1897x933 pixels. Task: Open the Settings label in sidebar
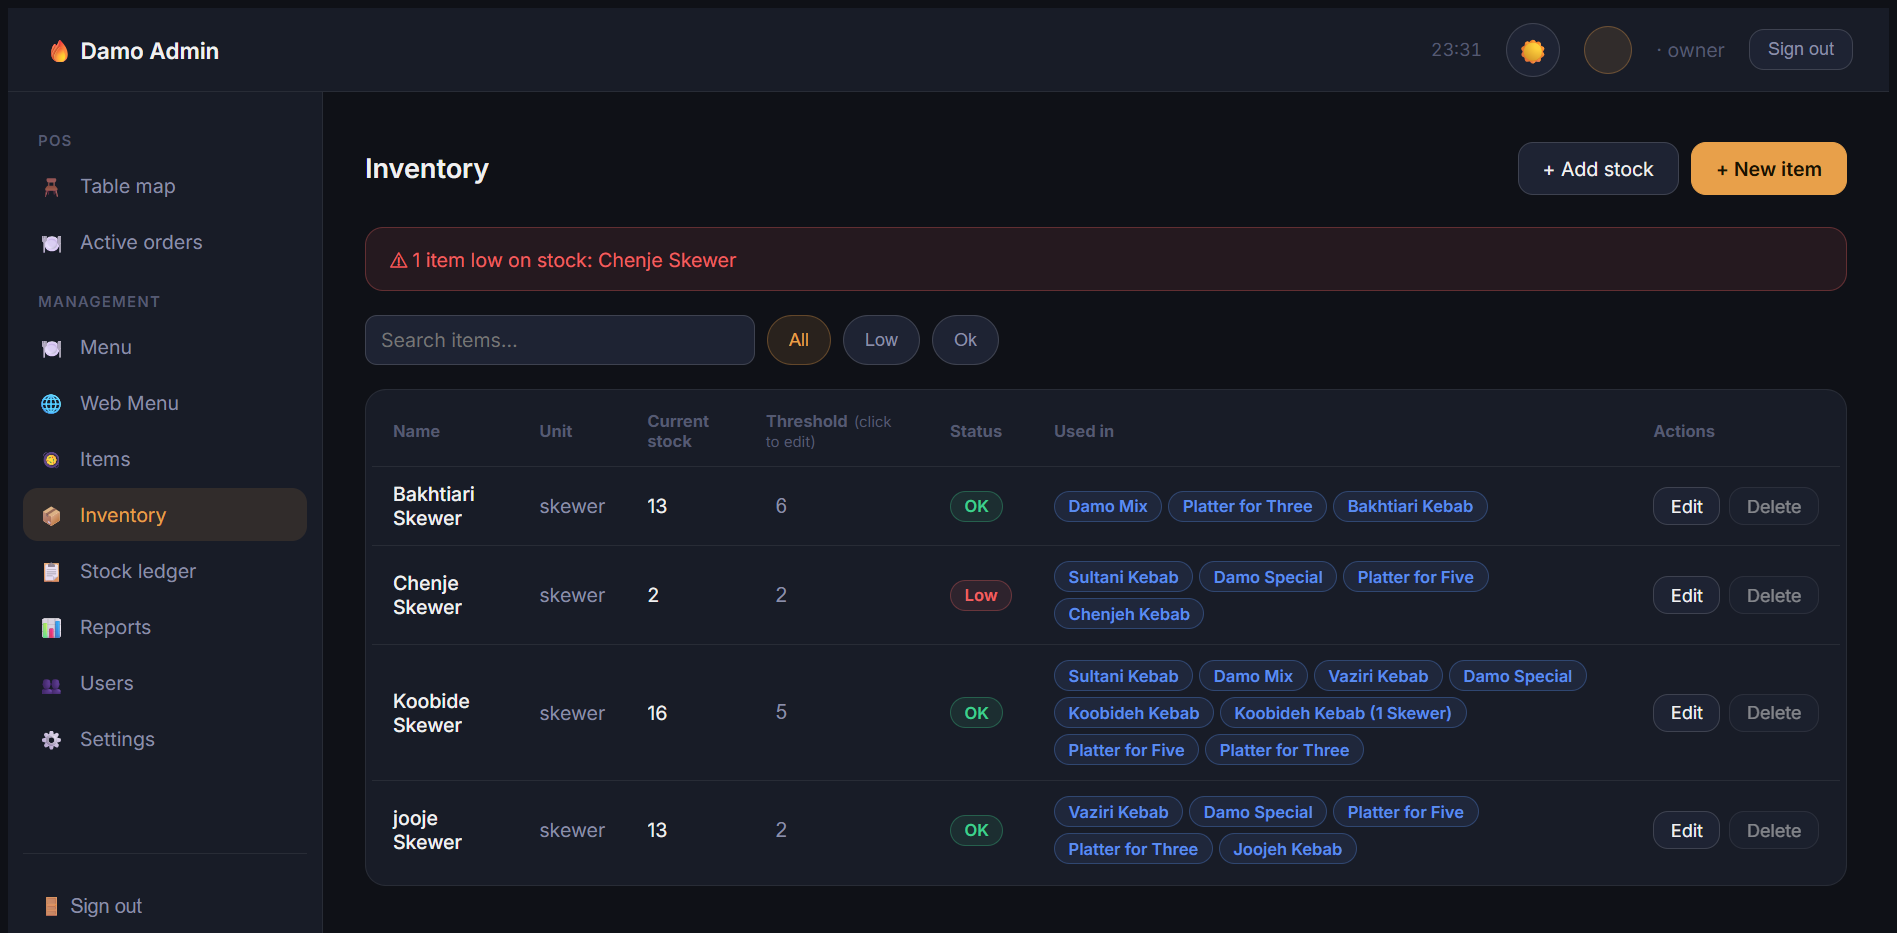click(x=117, y=739)
